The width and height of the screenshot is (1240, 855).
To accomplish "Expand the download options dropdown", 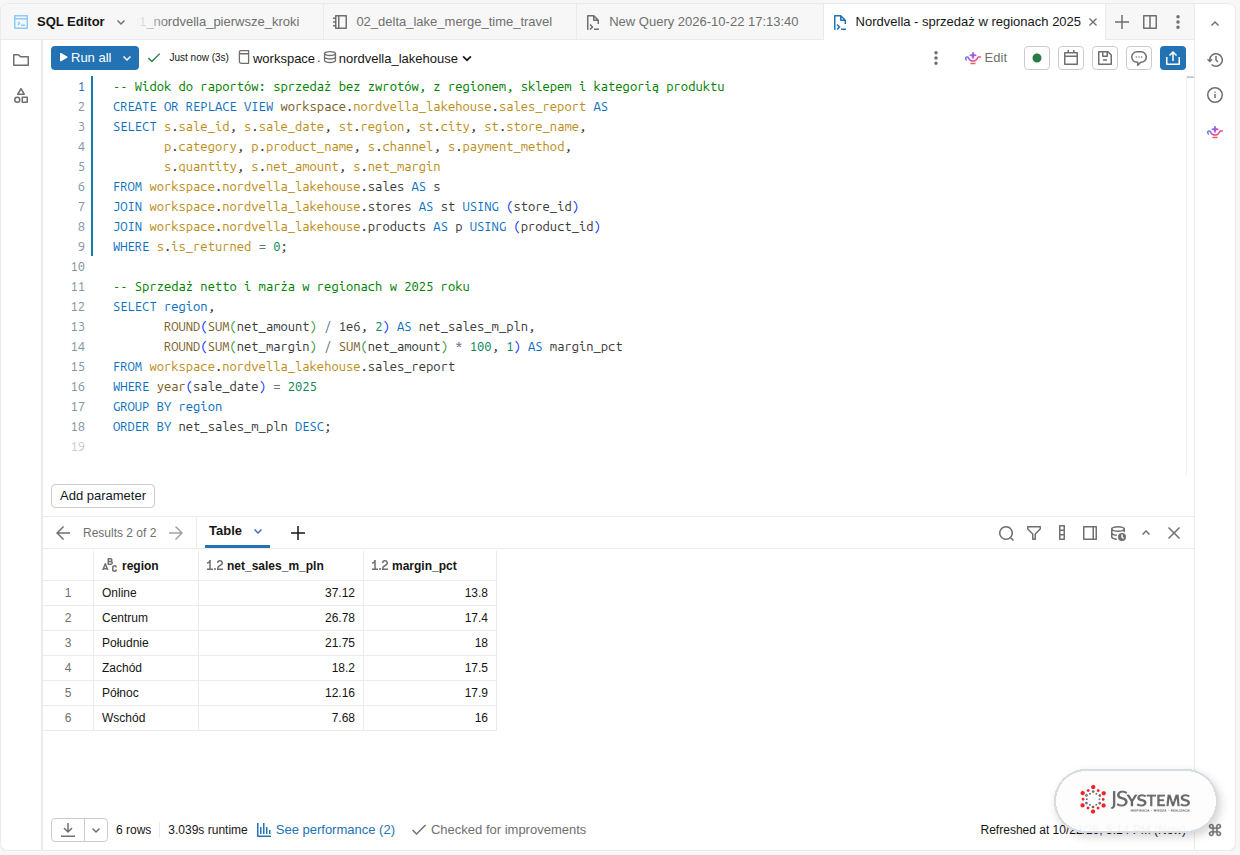I will coord(96,830).
